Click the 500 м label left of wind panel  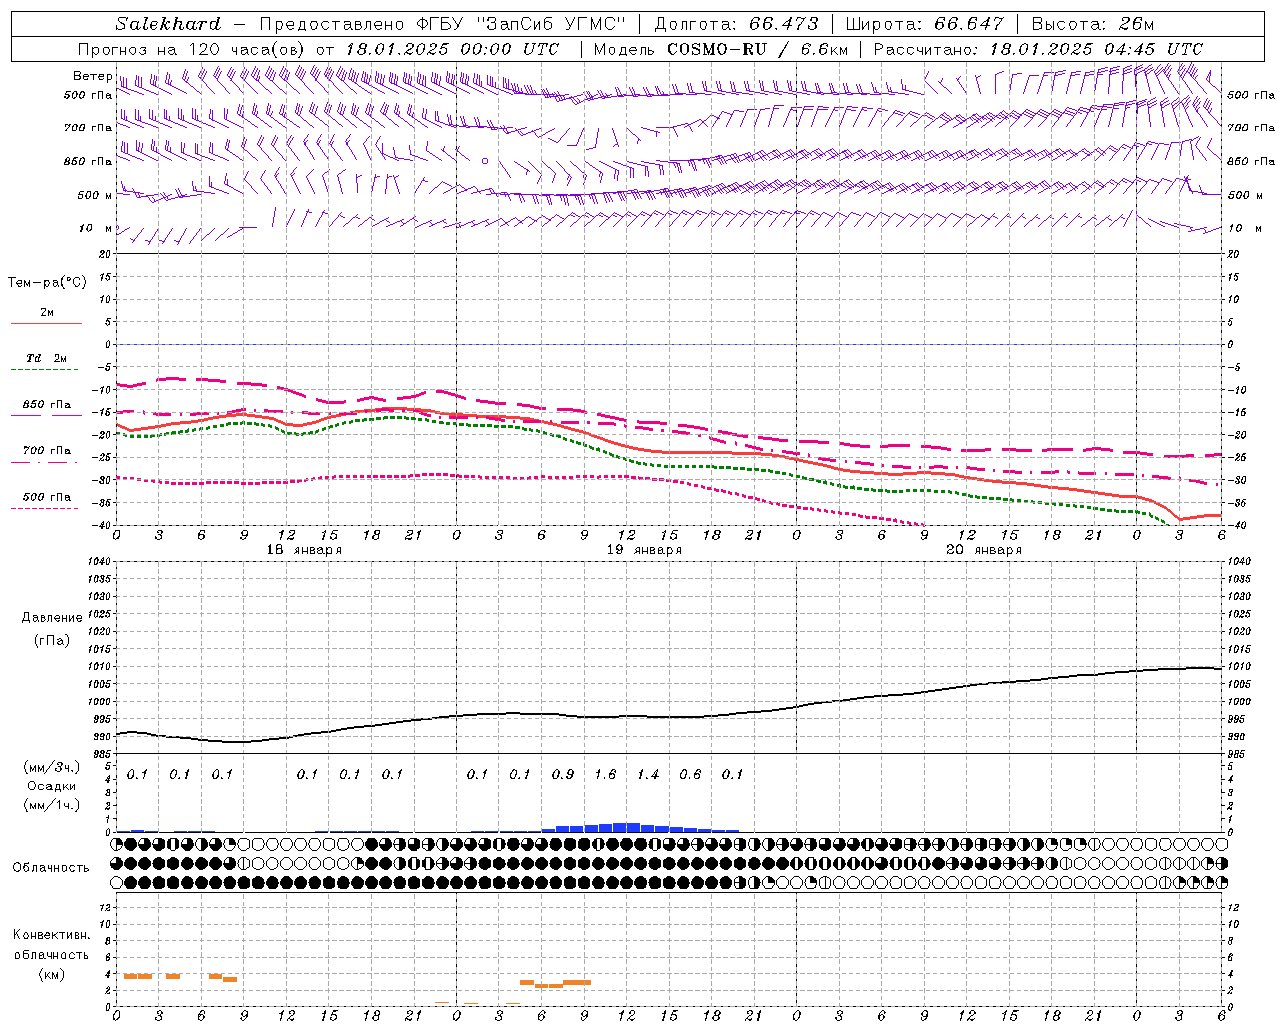click(x=95, y=195)
